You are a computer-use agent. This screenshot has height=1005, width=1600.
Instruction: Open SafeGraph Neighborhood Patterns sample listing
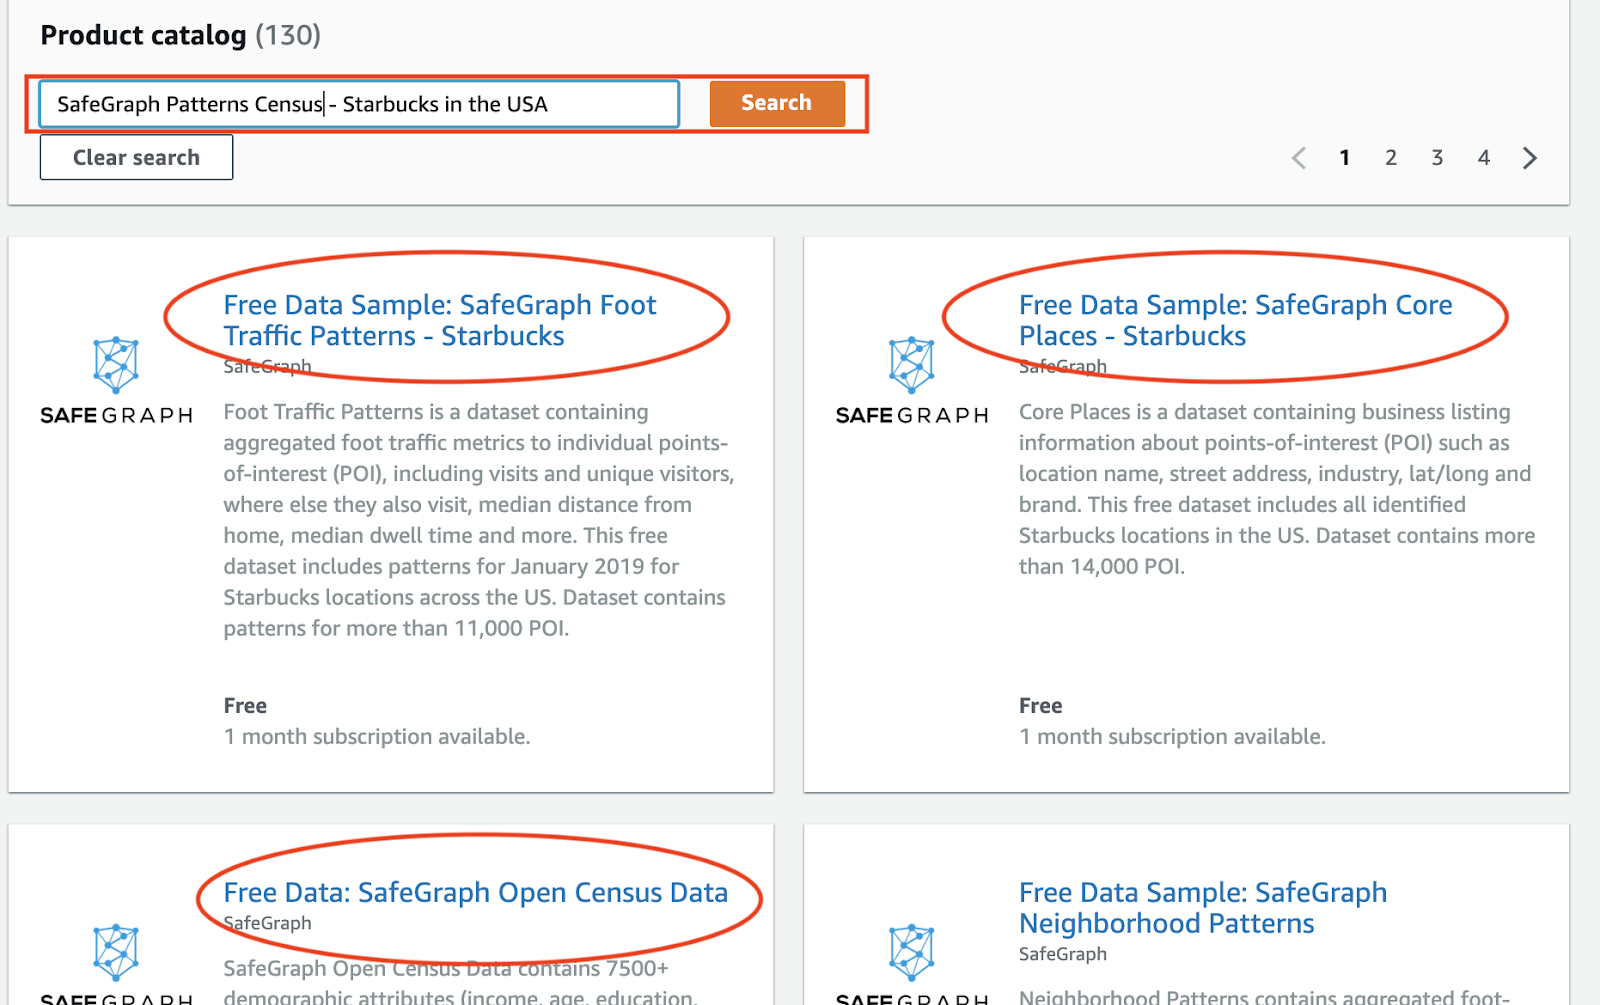click(1202, 907)
